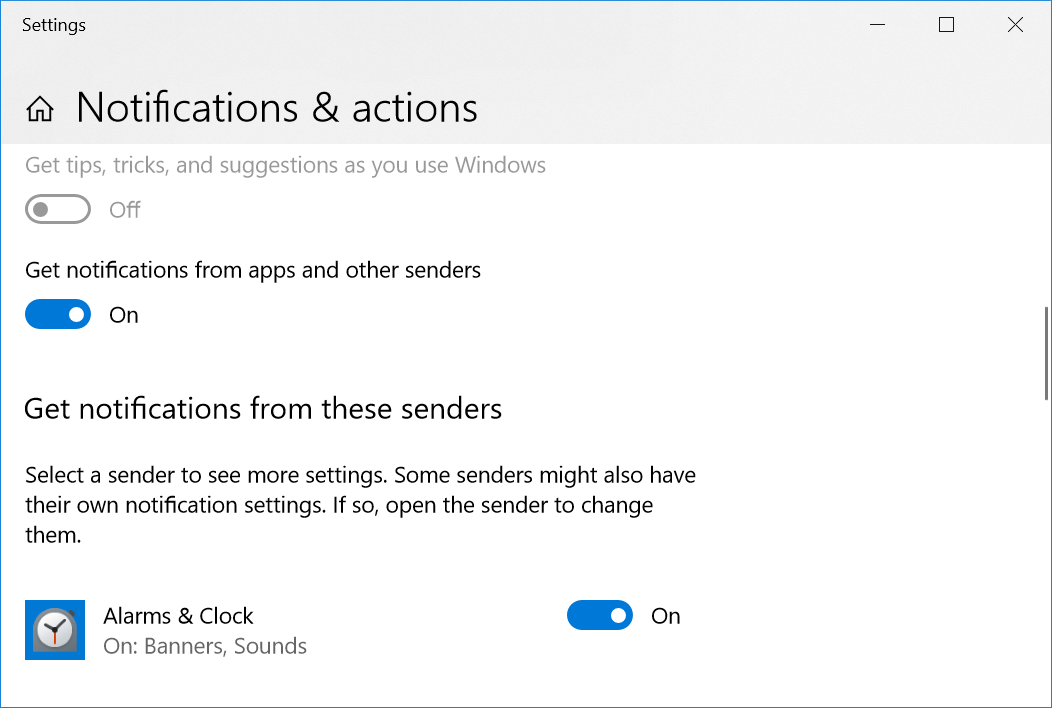Screen dimensions: 1052x708
Task: Minimize the Settings window
Action: (878, 25)
